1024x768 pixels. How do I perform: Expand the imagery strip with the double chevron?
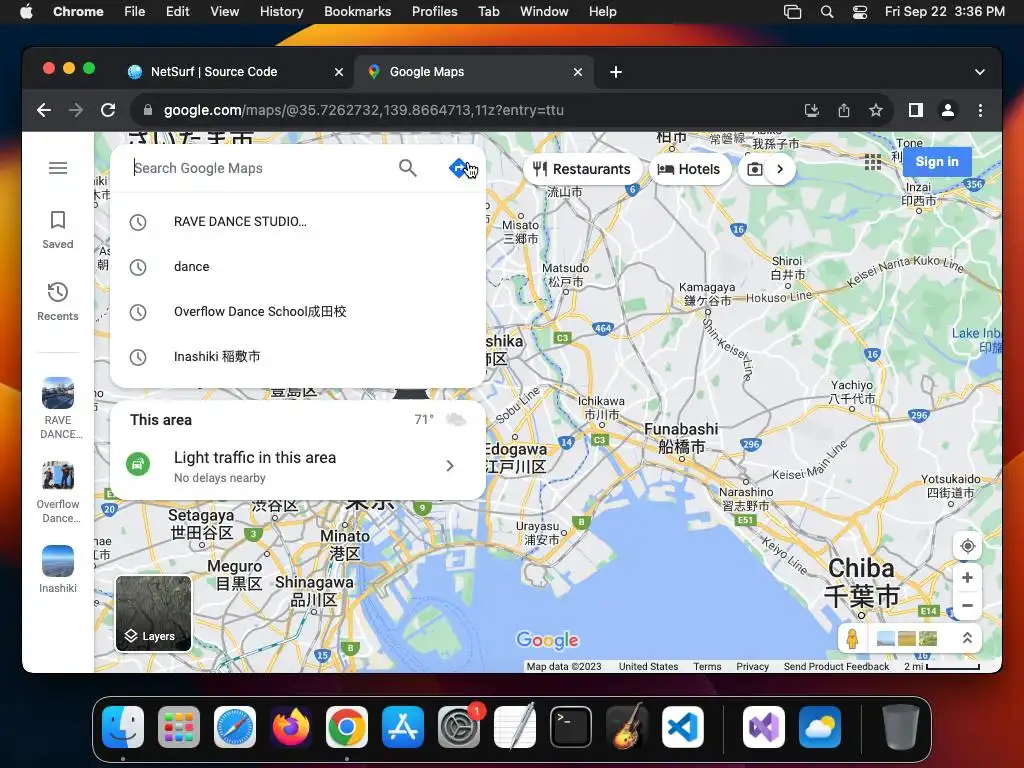[x=967, y=638]
